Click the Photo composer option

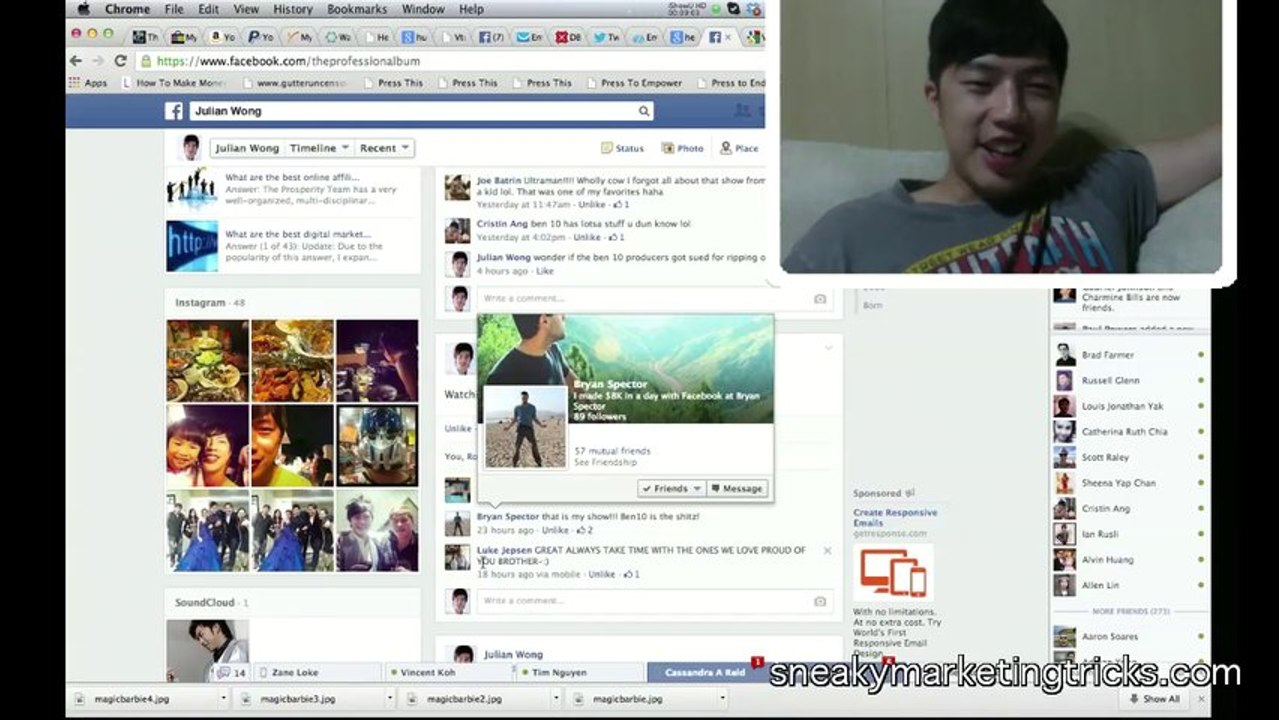tap(683, 148)
